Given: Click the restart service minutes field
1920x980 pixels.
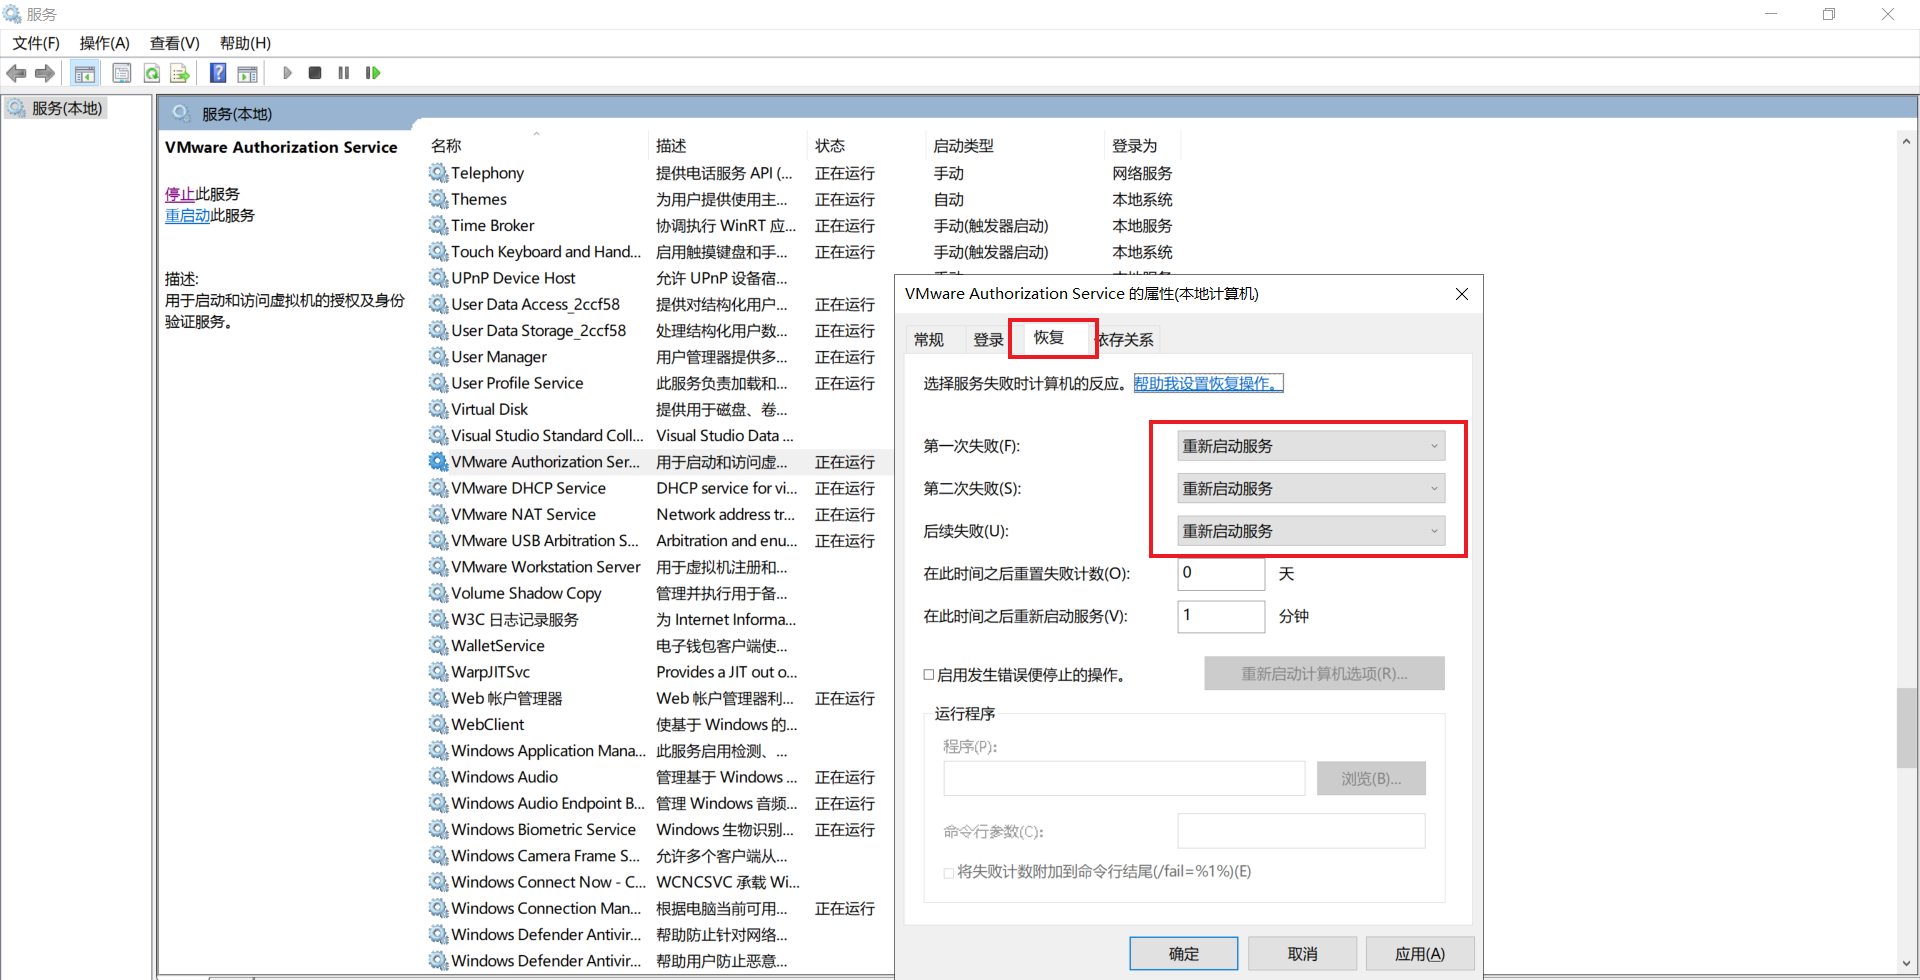Looking at the screenshot, I should (1221, 616).
